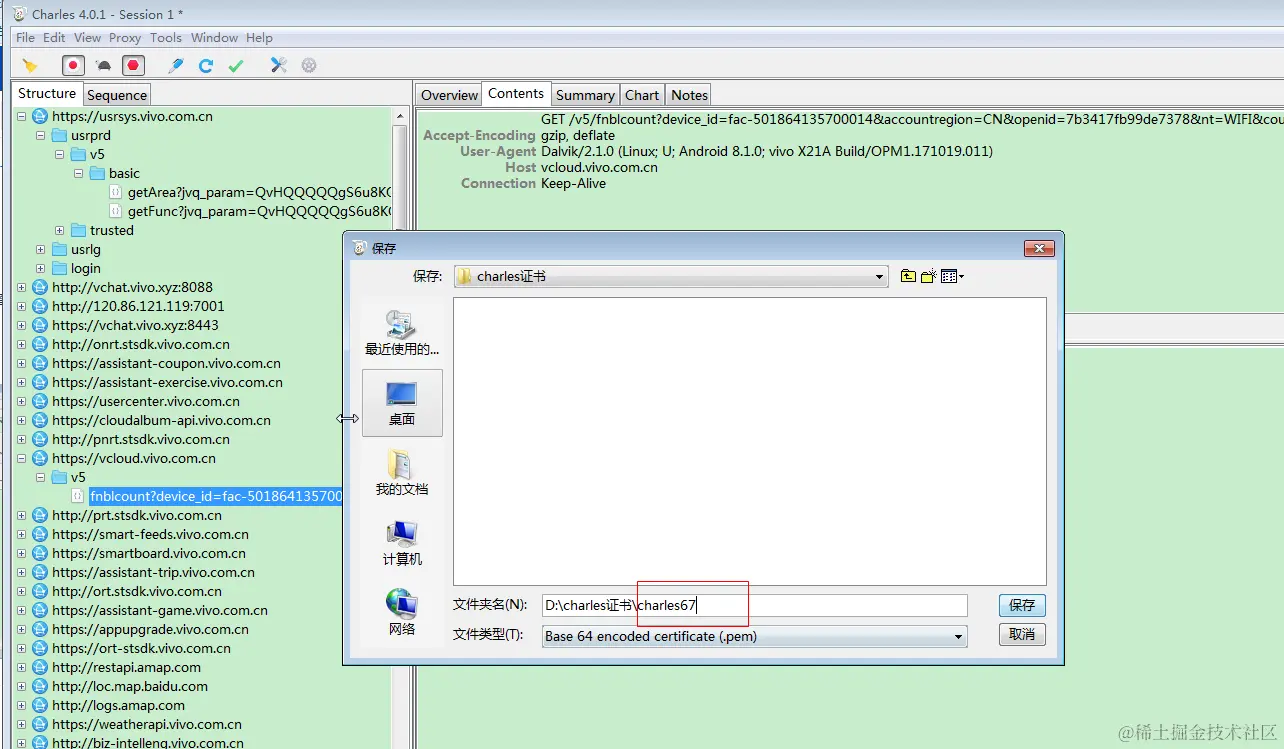Collapse the https://vcloud.vivo.com.cn node
Screen dimensions: 1284x749
point(22,458)
